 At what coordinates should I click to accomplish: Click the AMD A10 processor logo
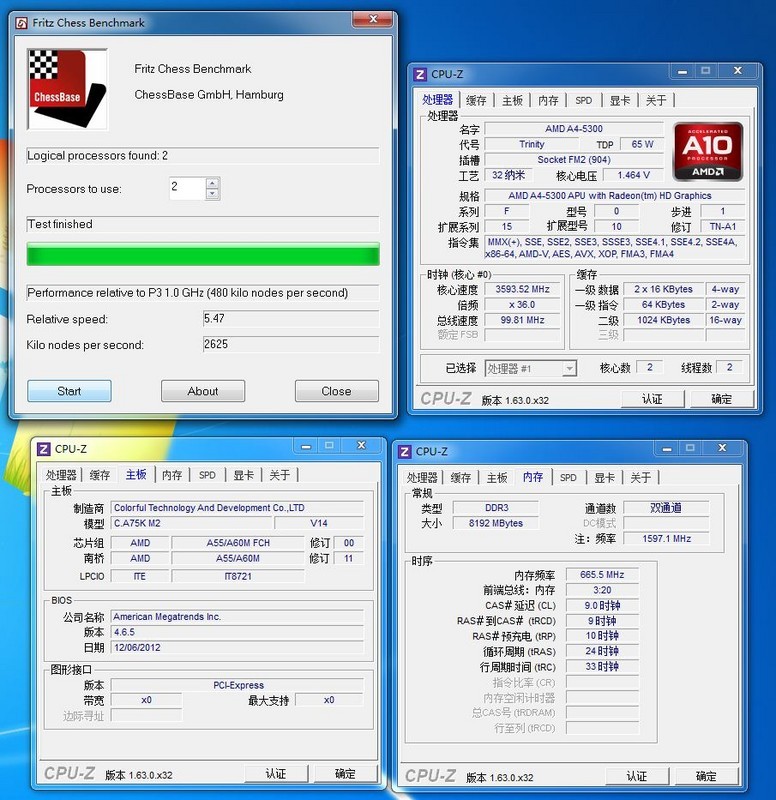click(x=708, y=152)
